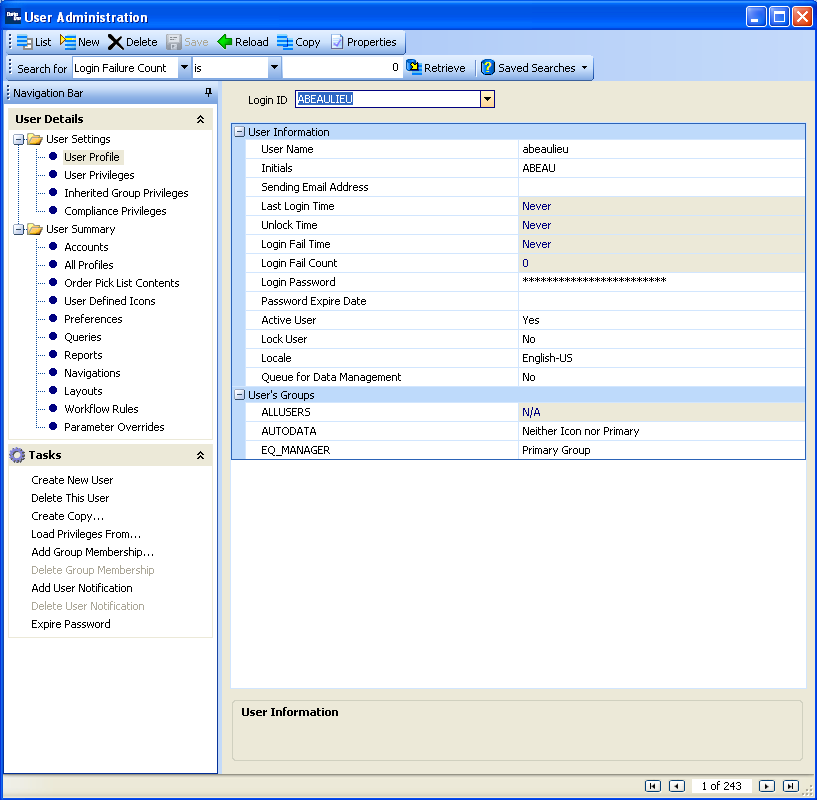Click the Copy toolbar icon
Screen dimensions: 817x800
click(285, 42)
